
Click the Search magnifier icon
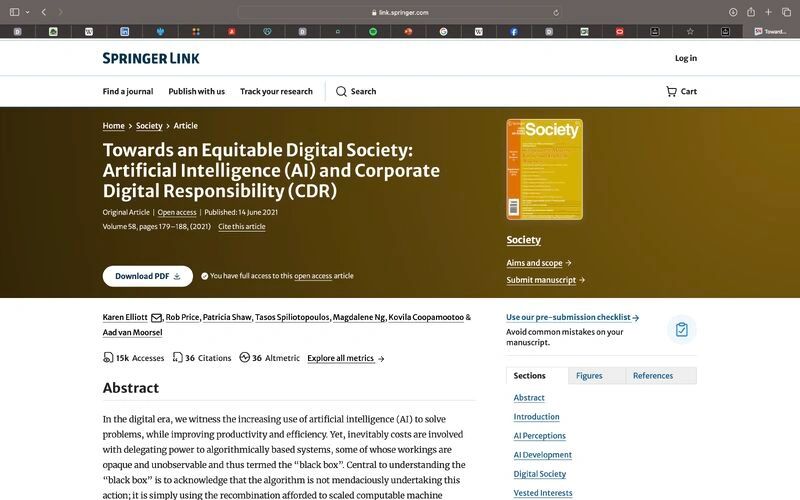pos(341,91)
